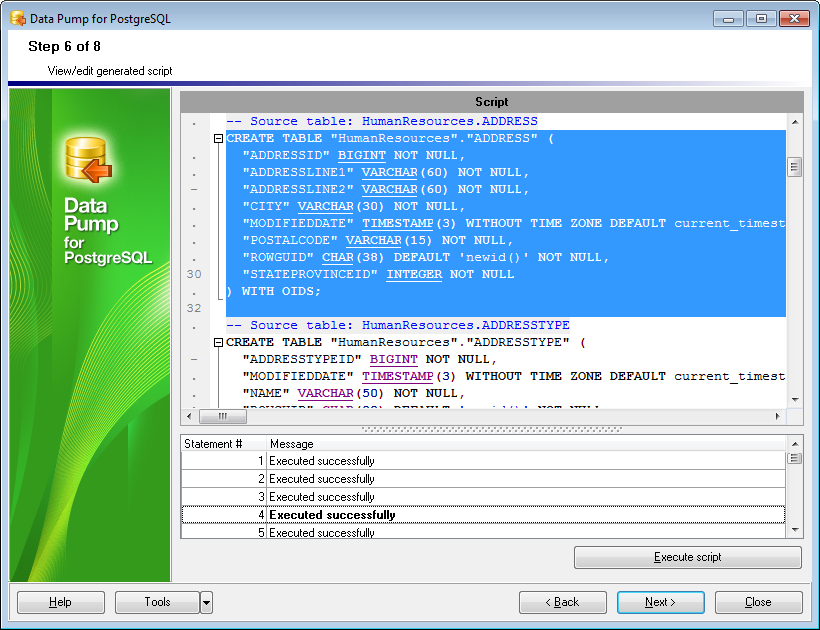Click the messages list scroll up arrow
820x630 pixels.
(794, 444)
